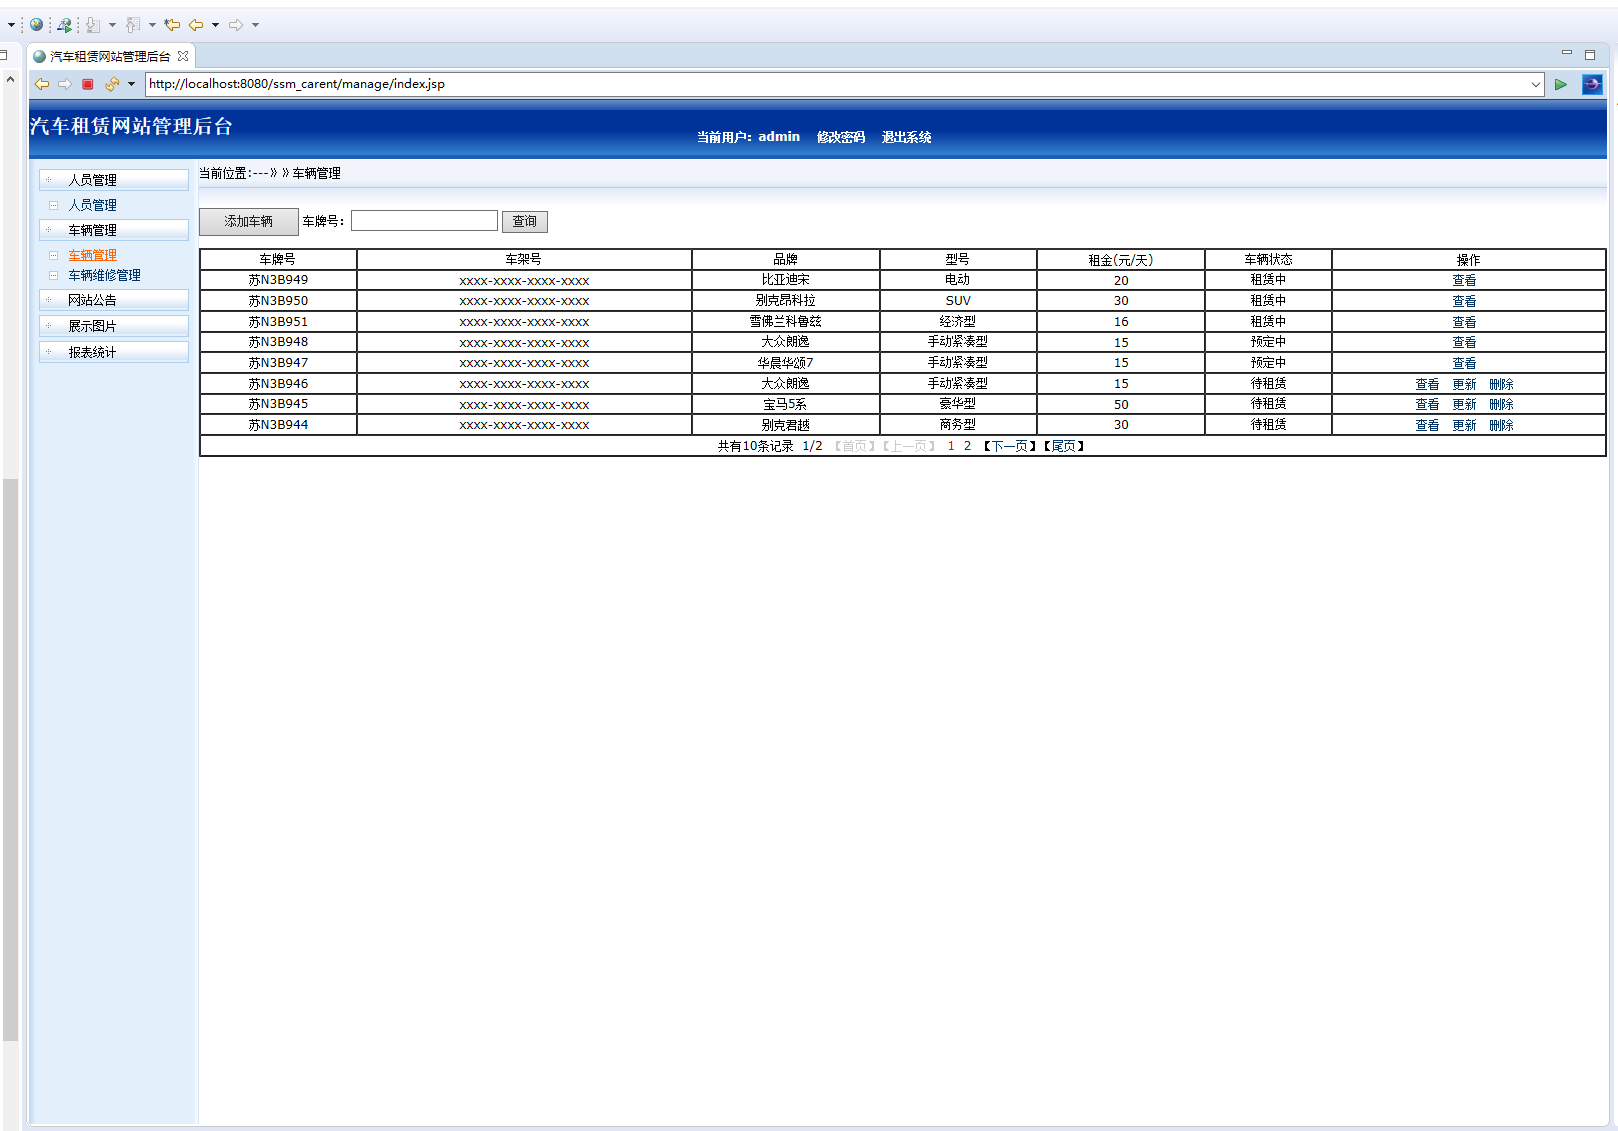Click 查看 for vehicle 苏N3B951

coord(1464,322)
